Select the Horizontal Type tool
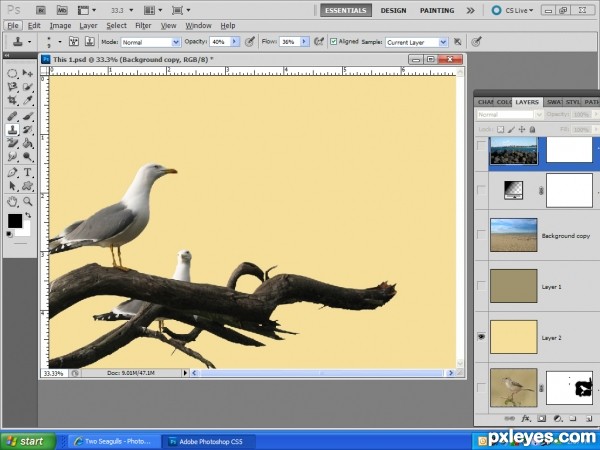 28,172
